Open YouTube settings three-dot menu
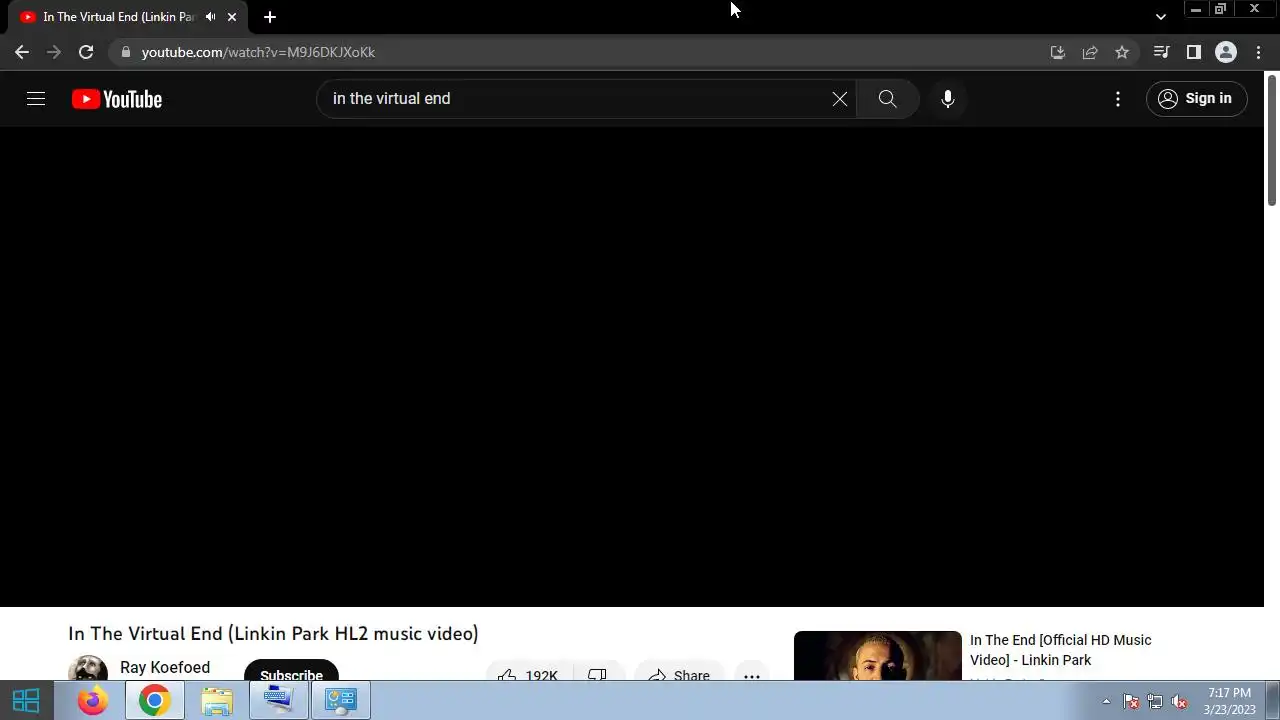 (1118, 98)
